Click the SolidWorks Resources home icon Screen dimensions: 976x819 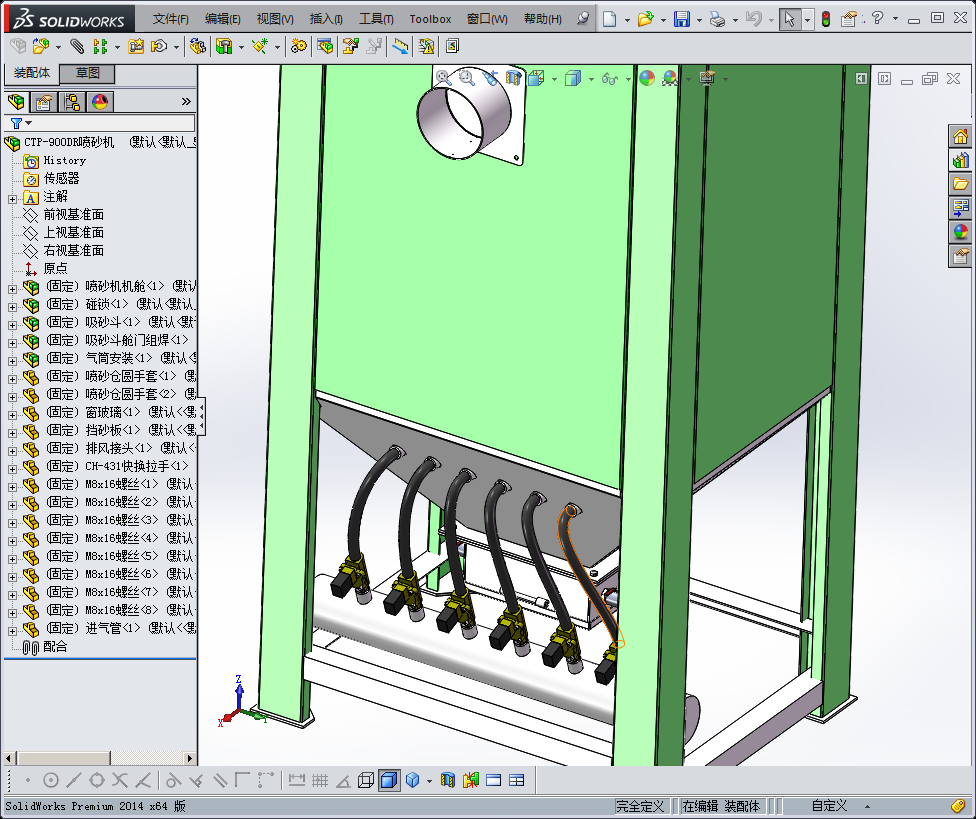[960, 136]
